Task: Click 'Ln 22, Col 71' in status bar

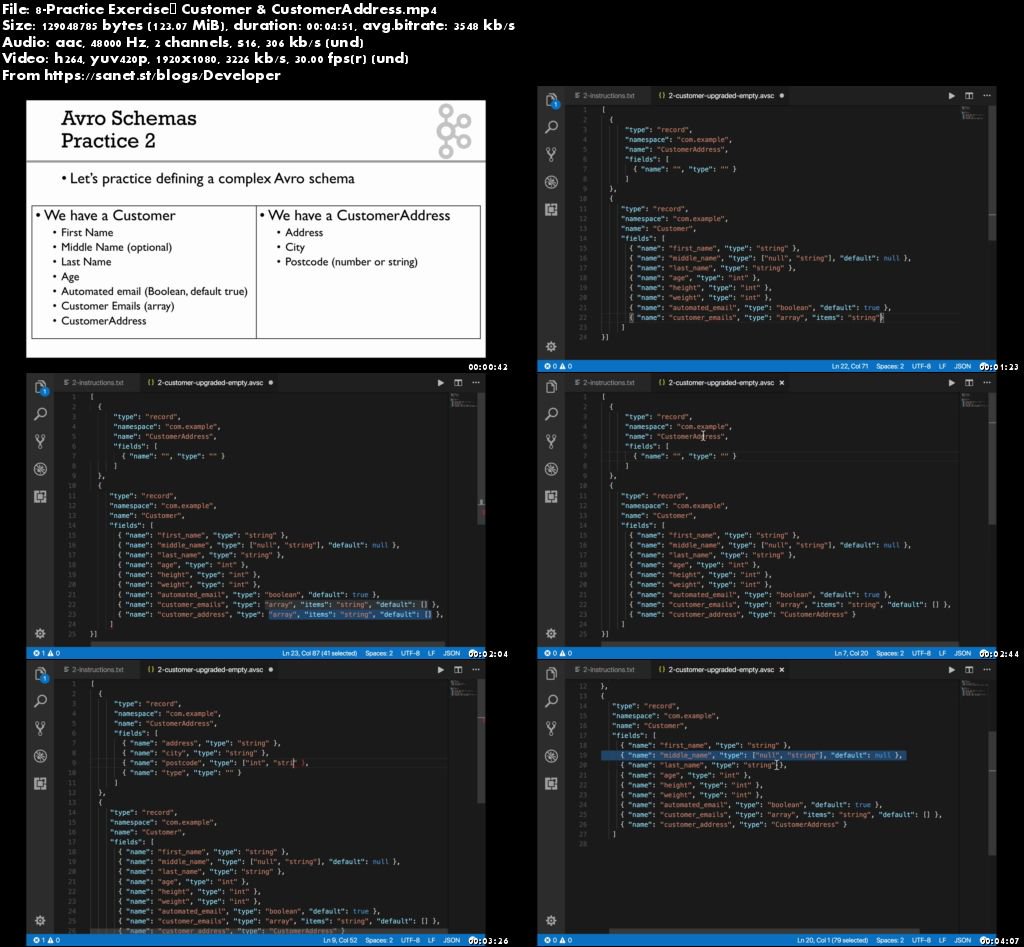Action: coord(850,366)
